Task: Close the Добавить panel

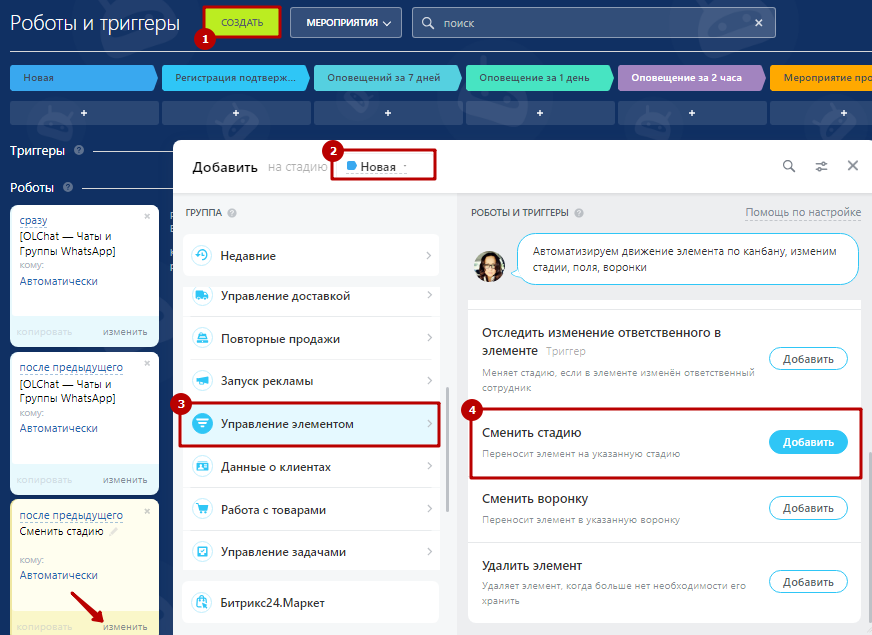Action: pos(853,166)
